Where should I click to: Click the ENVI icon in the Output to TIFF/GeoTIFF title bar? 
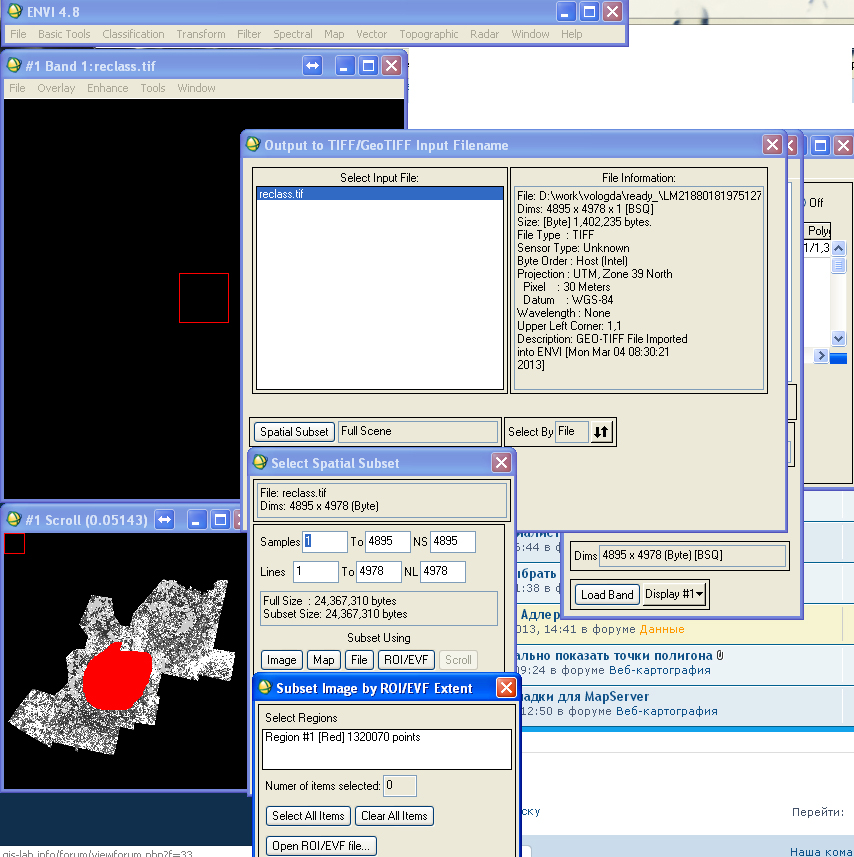click(x=253, y=144)
